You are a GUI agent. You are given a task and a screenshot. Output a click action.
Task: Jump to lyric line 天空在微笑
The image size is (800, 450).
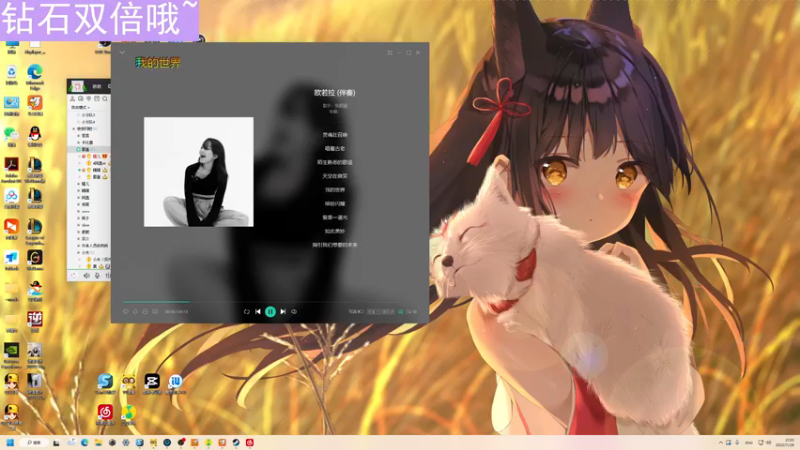click(335, 176)
